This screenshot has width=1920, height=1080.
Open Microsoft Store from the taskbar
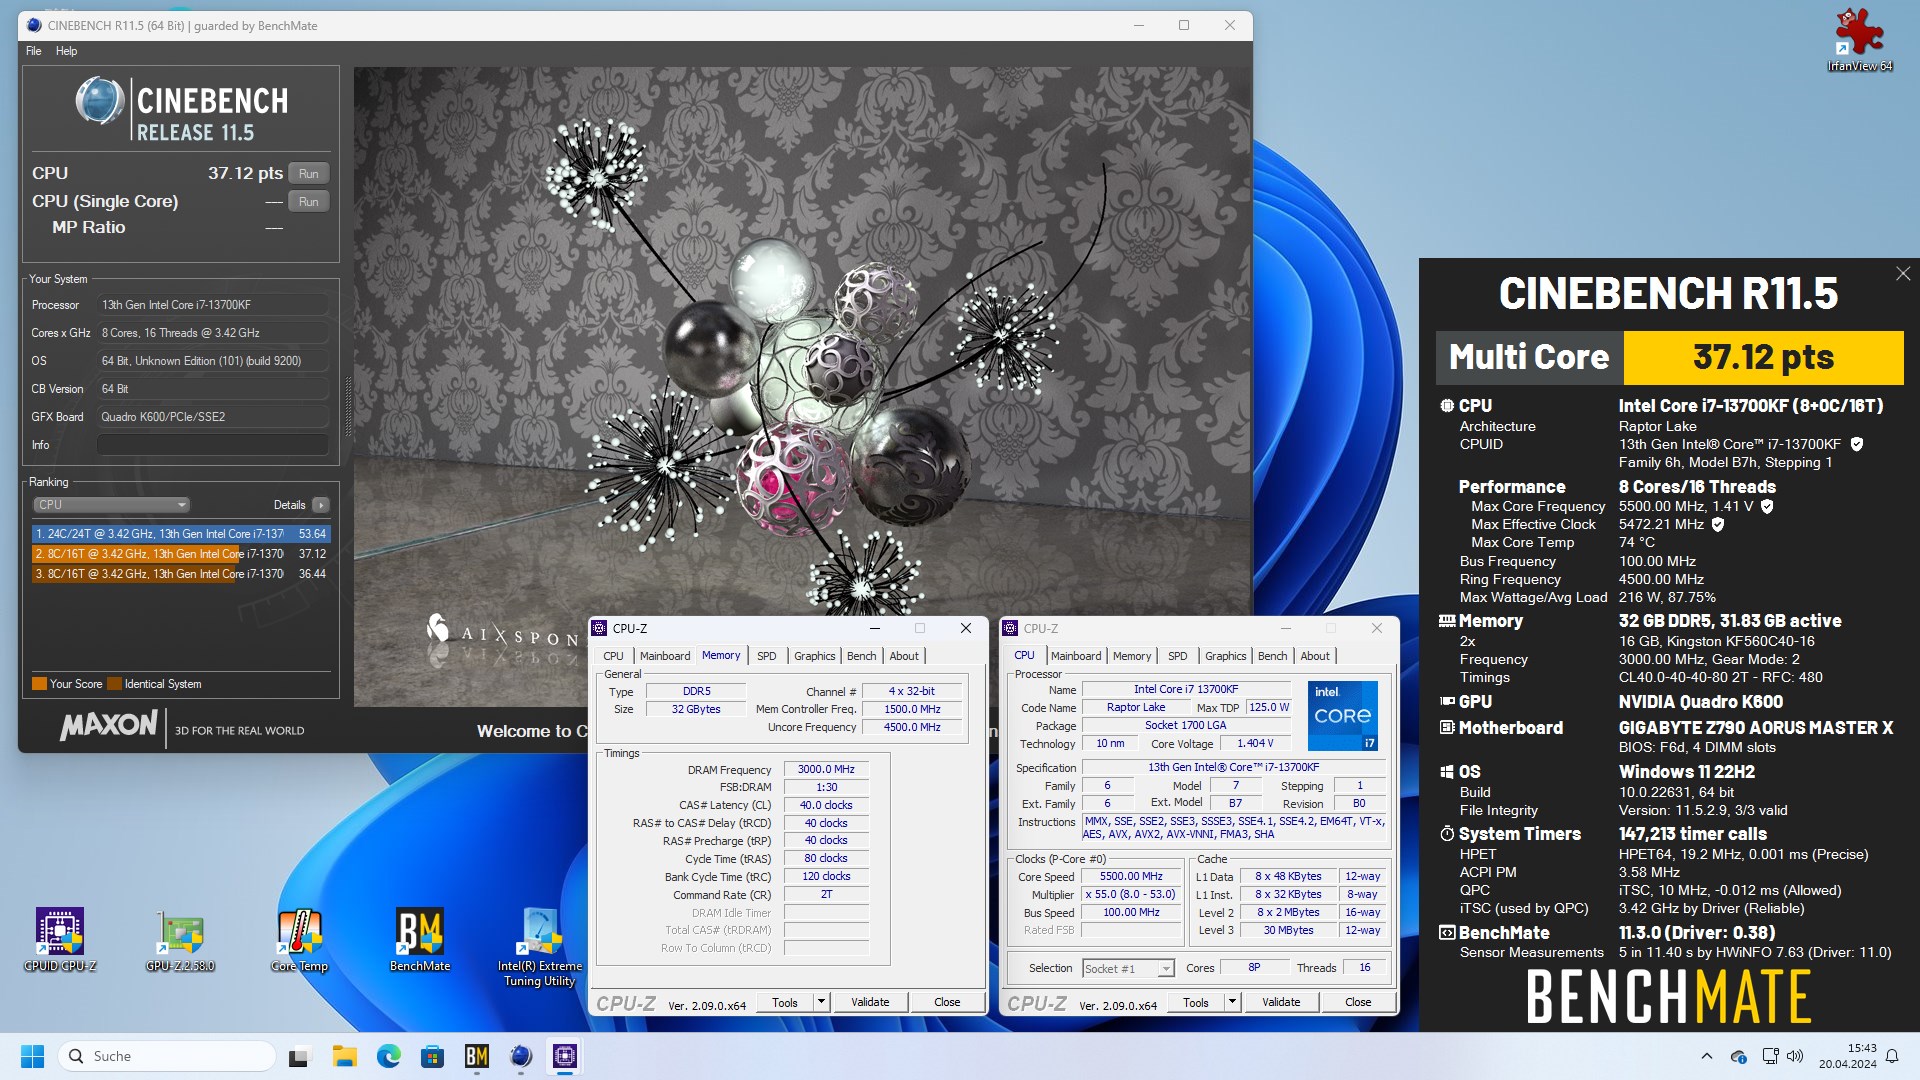tap(433, 1056)
